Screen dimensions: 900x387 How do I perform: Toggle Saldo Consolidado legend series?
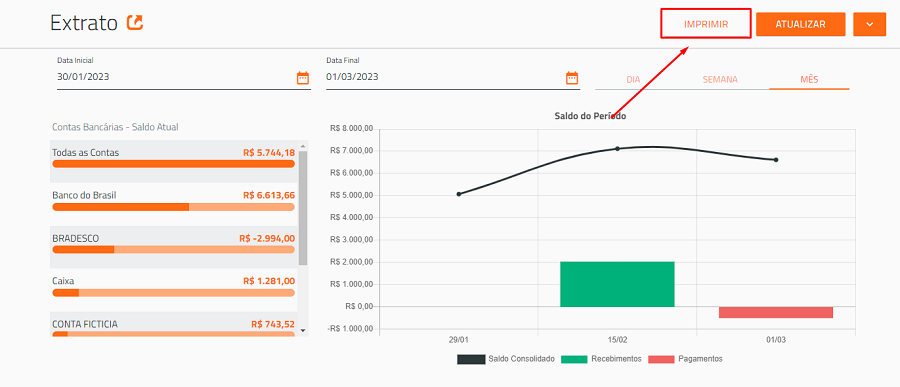[x=506, y=359]
